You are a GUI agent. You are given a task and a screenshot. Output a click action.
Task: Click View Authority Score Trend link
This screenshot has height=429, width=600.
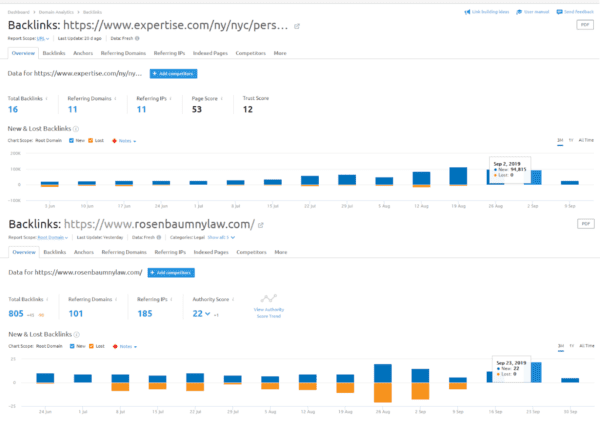269,313
